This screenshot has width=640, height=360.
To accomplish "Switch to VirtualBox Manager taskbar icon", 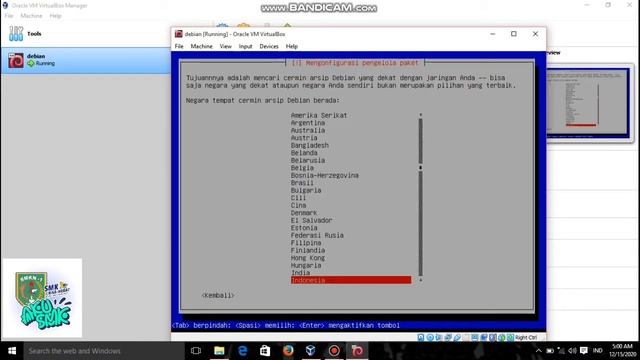I will pos(311,351).
